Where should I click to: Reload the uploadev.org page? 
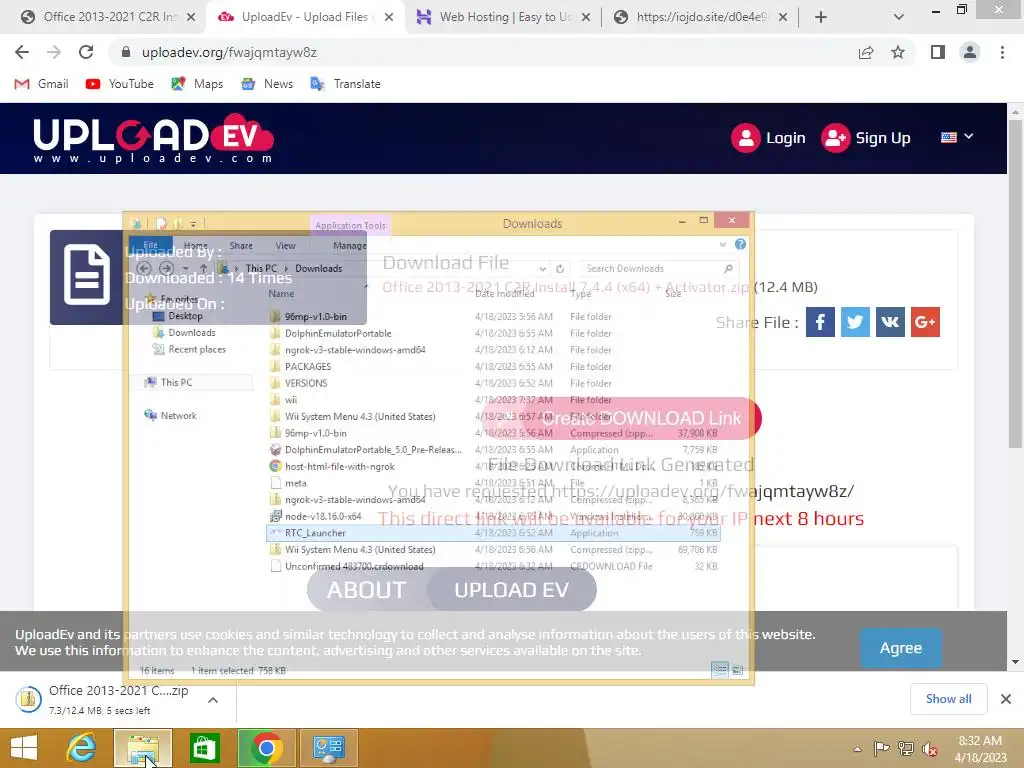pyautogui.click(x=86, y=52)
